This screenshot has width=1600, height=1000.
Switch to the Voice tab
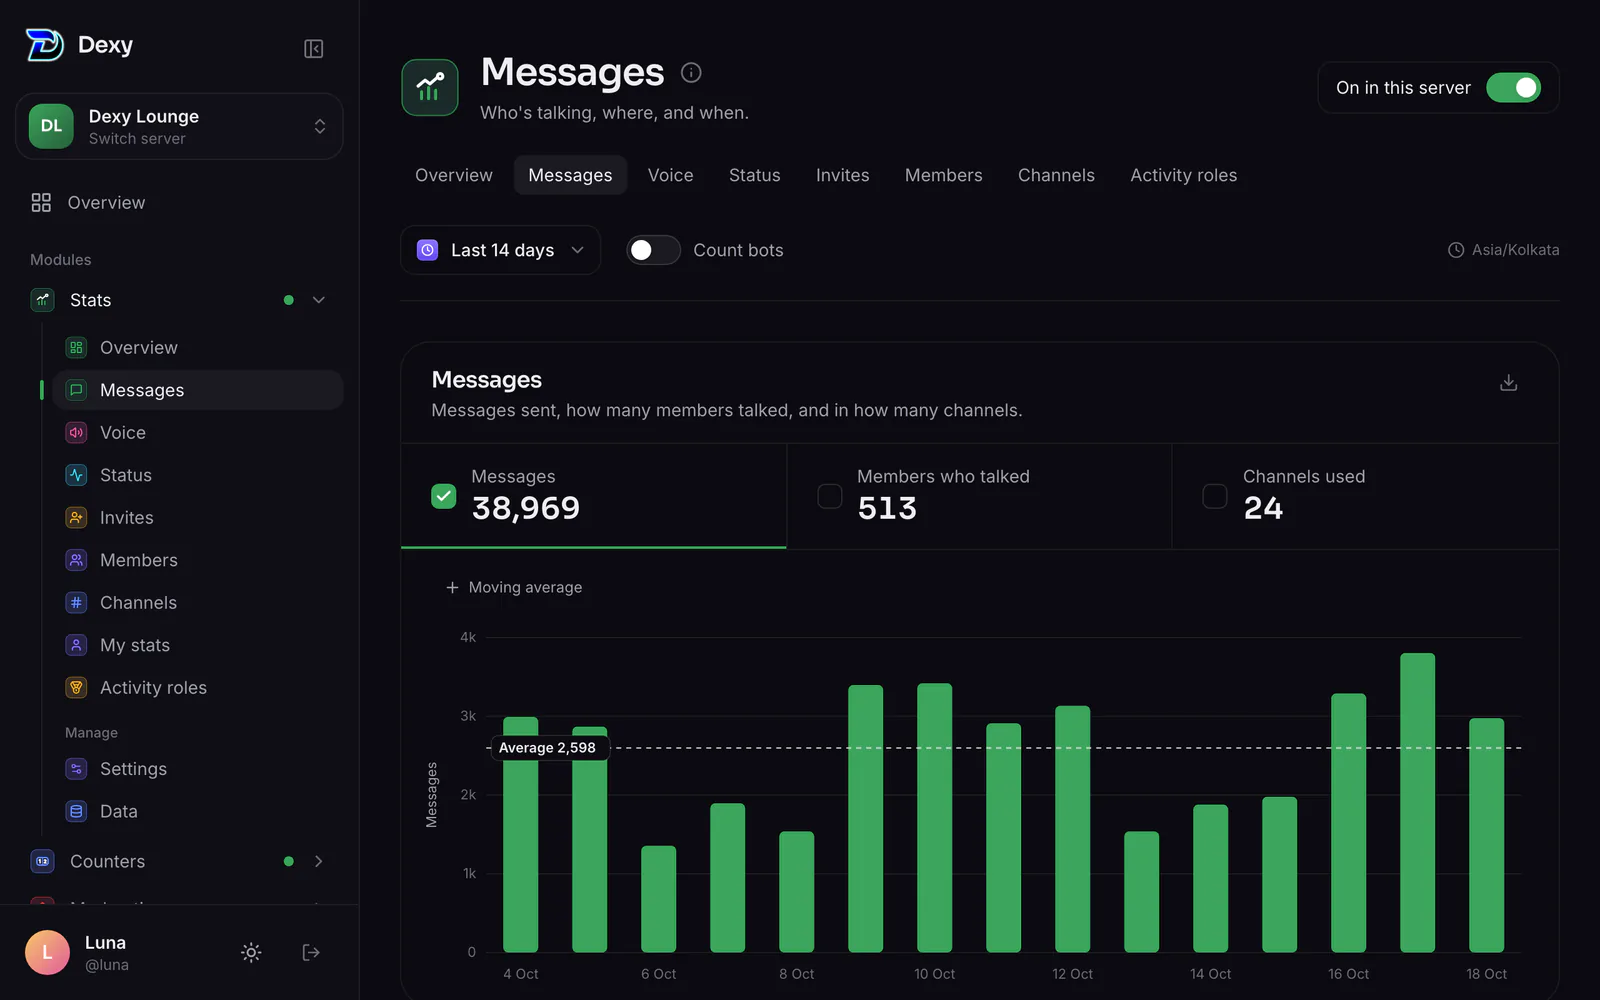(x=670, y=175)
